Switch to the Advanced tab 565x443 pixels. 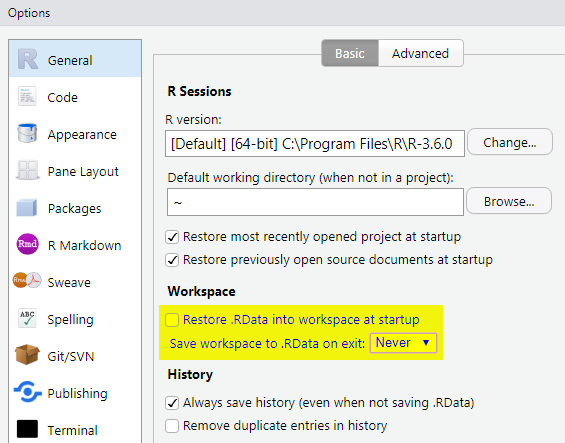[421, 53]
